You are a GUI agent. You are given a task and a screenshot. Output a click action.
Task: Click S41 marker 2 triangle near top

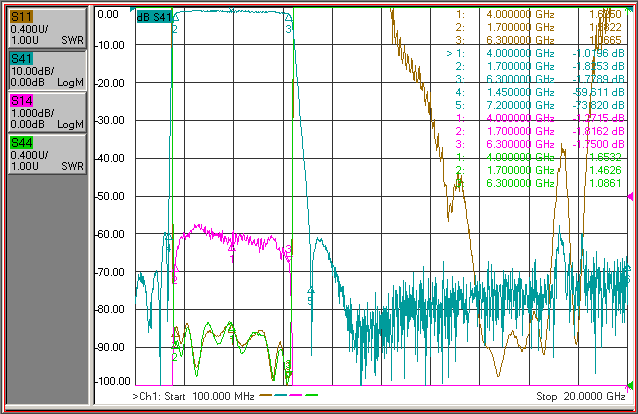coord(176,18)
